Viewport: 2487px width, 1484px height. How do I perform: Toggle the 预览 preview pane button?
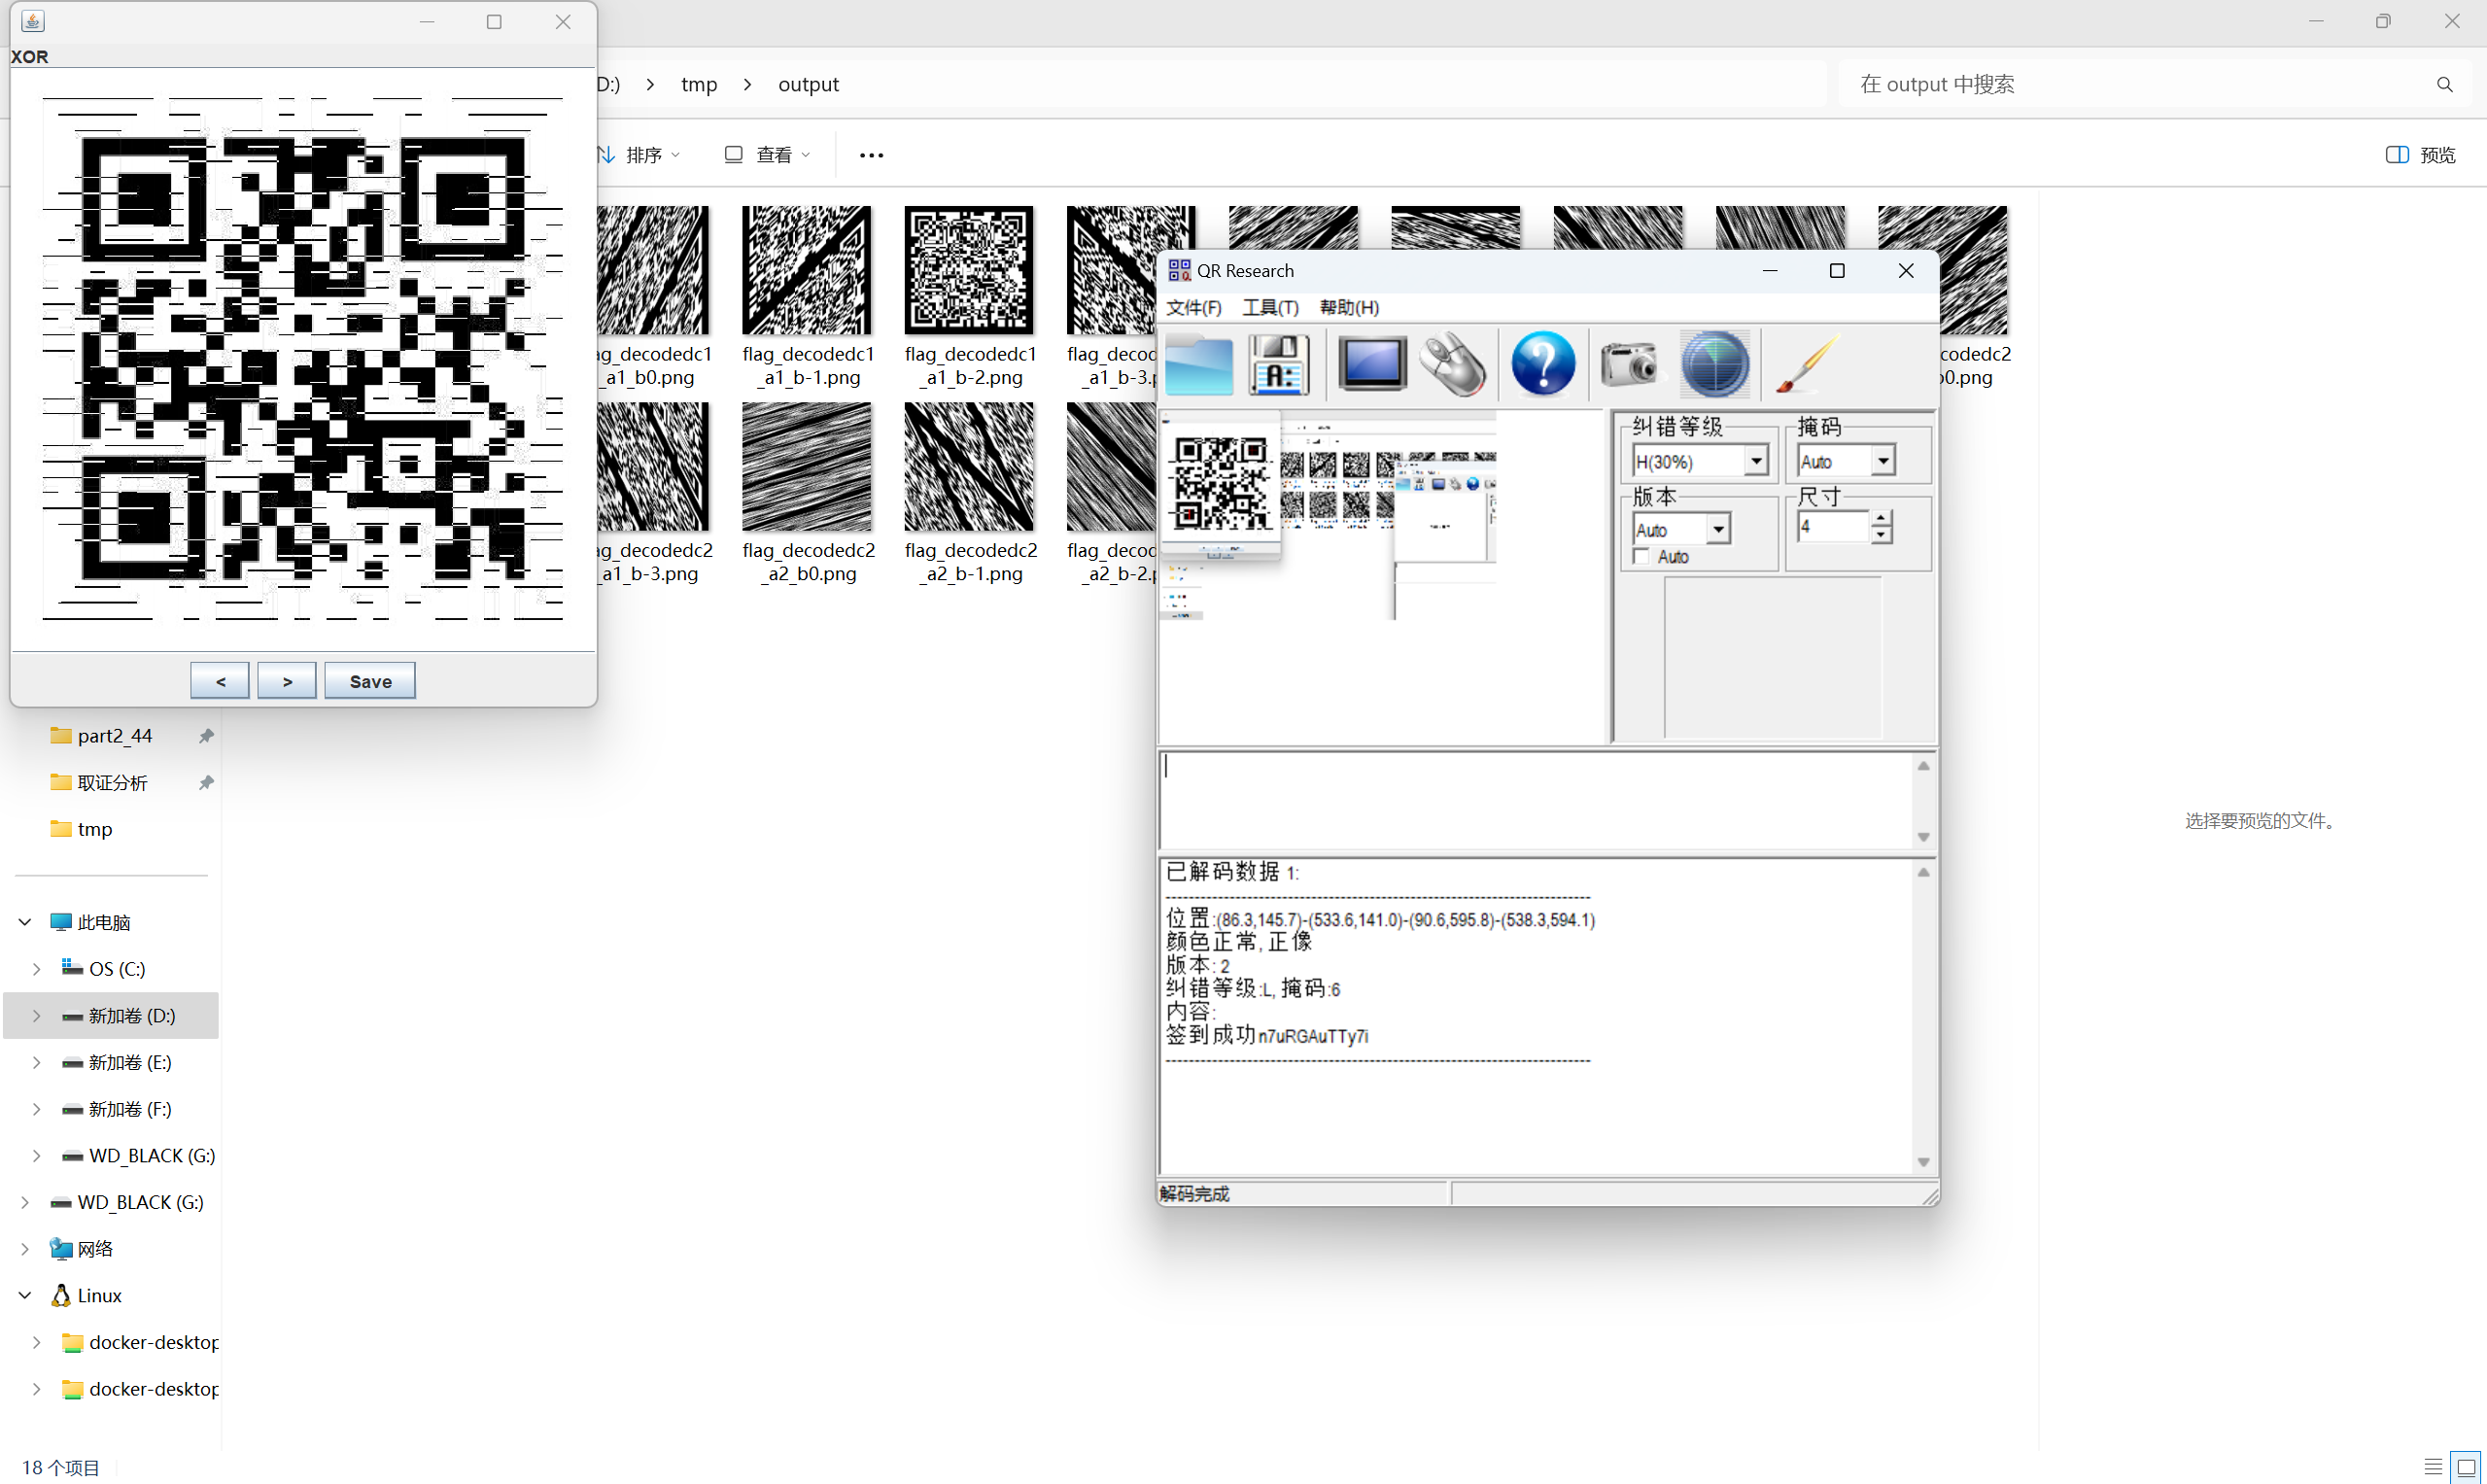2420,155
